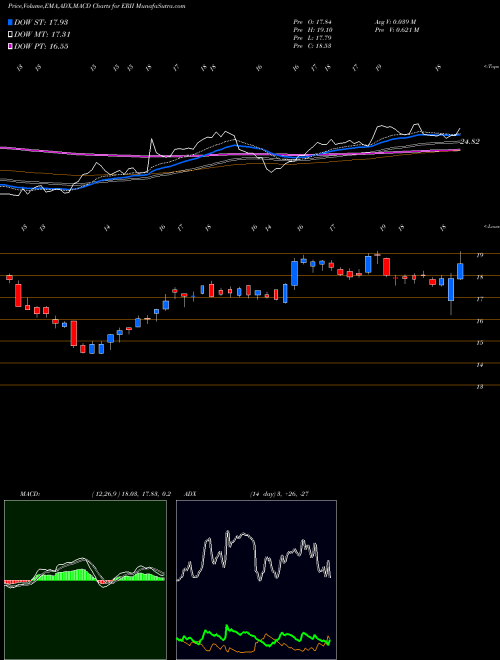
Task: Click the 24.82 label on EMA chart
Action: [470, 142]
